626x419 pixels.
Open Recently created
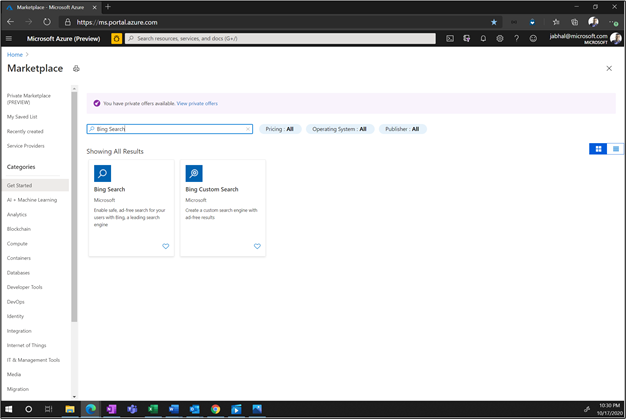25,131
